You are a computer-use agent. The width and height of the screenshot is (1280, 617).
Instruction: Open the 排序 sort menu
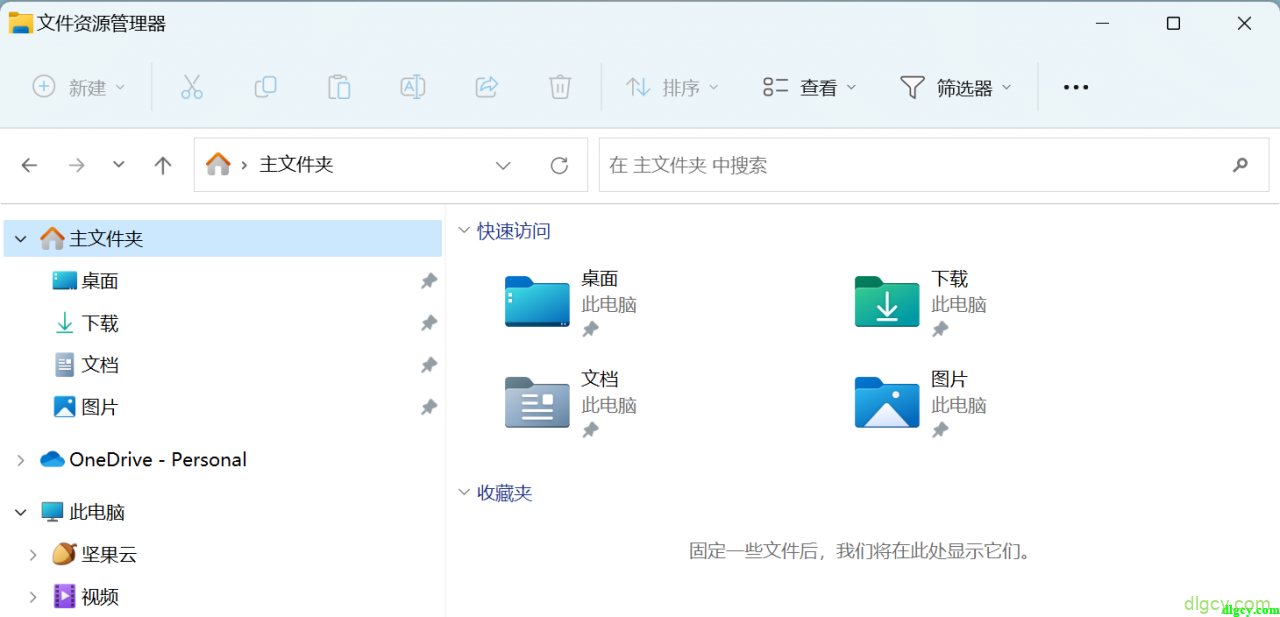tap(672, 88)
